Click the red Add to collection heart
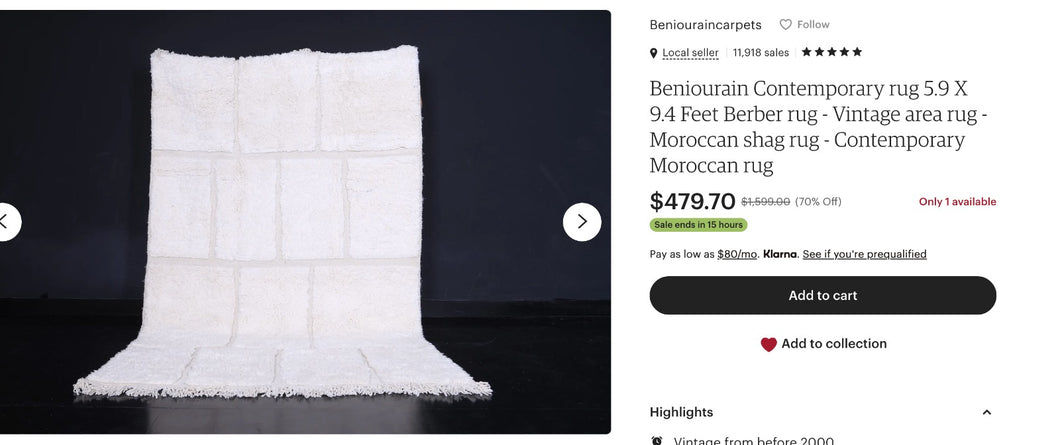The height and width of the screenshot is (445, 1060). click(768, 344)
